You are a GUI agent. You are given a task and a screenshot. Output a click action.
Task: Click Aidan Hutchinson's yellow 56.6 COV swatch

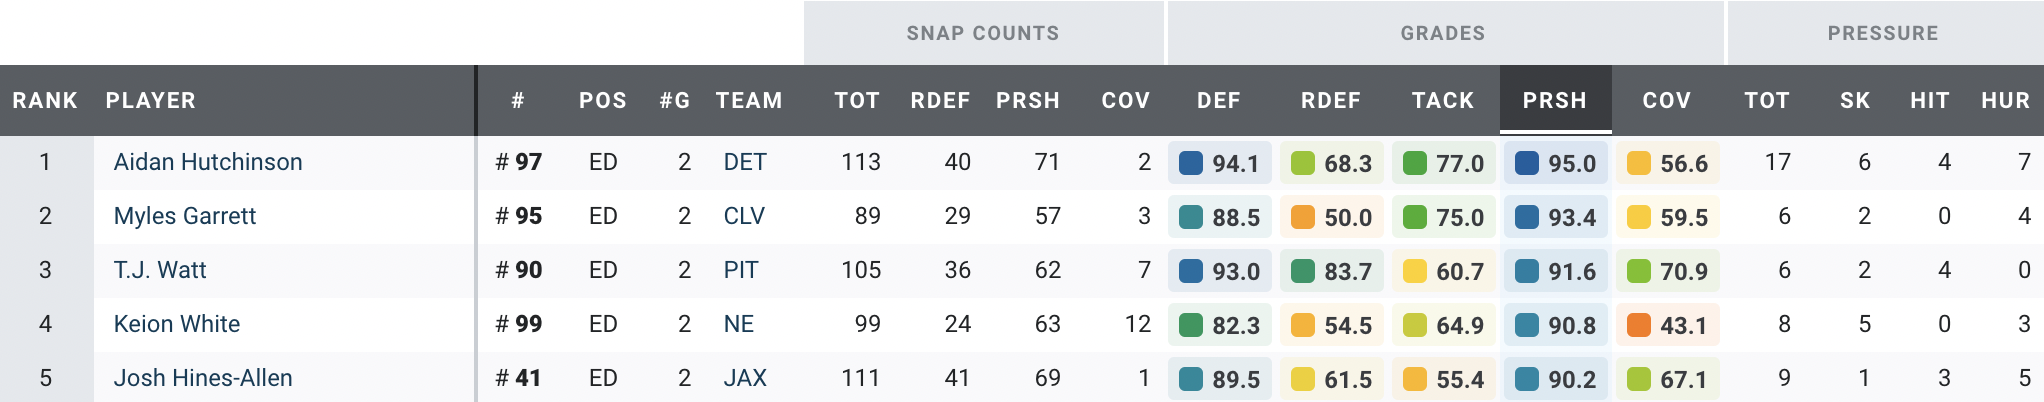1639,163
